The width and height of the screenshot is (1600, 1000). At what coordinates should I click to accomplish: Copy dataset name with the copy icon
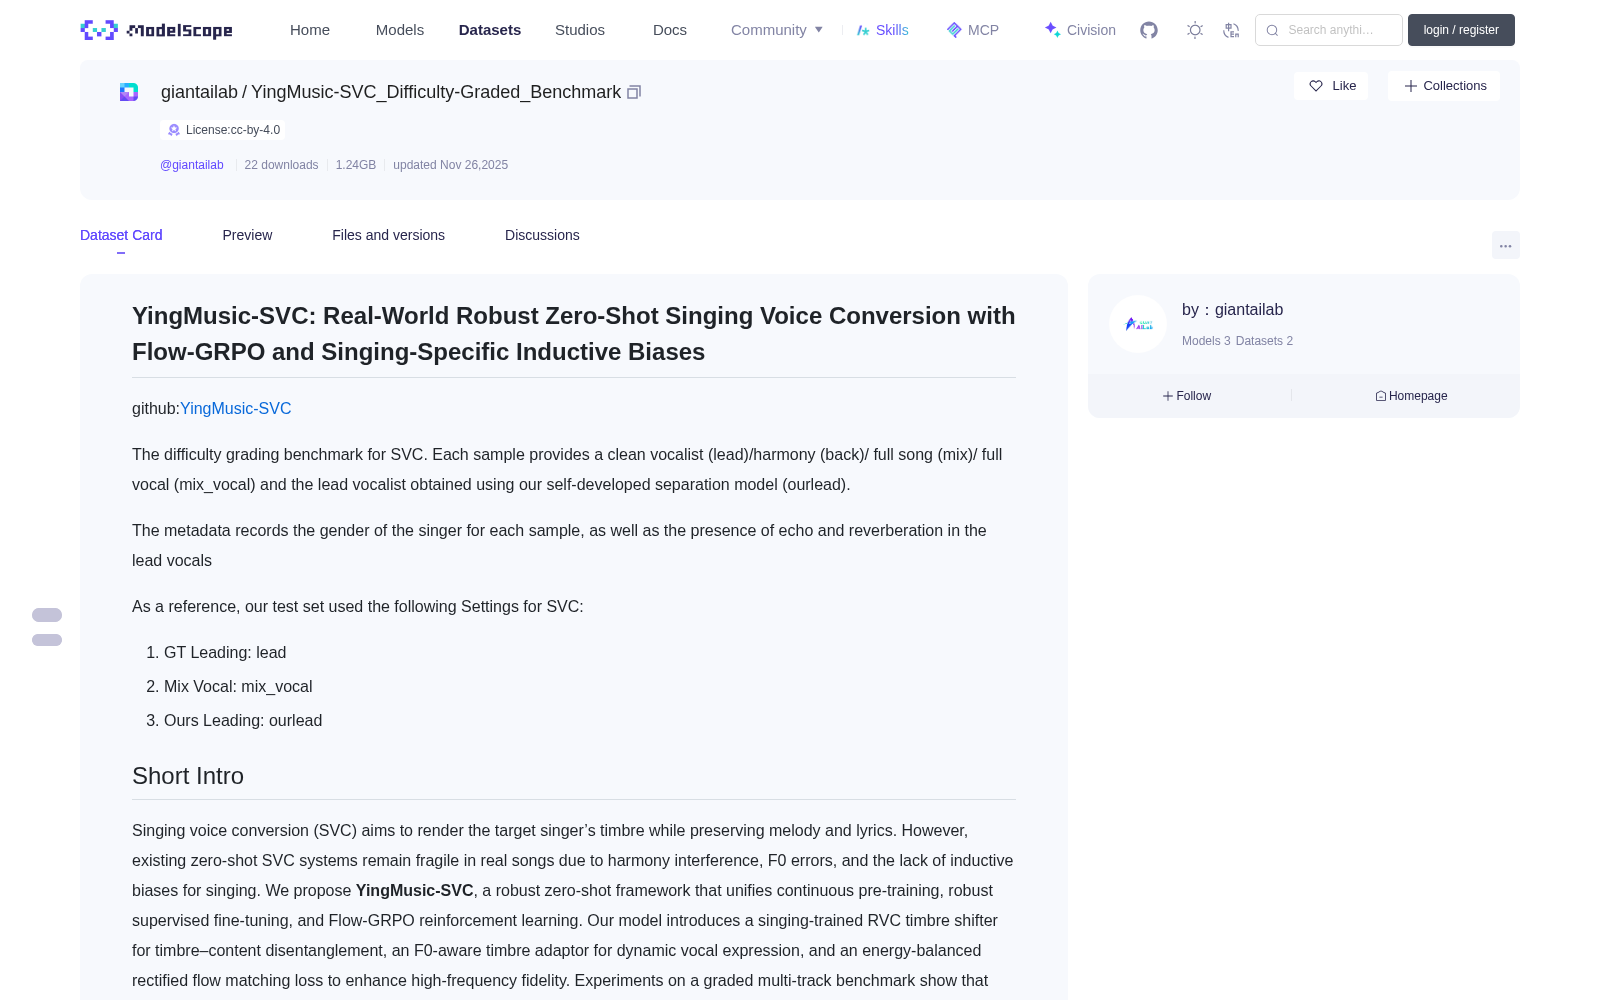pos(634,92)
